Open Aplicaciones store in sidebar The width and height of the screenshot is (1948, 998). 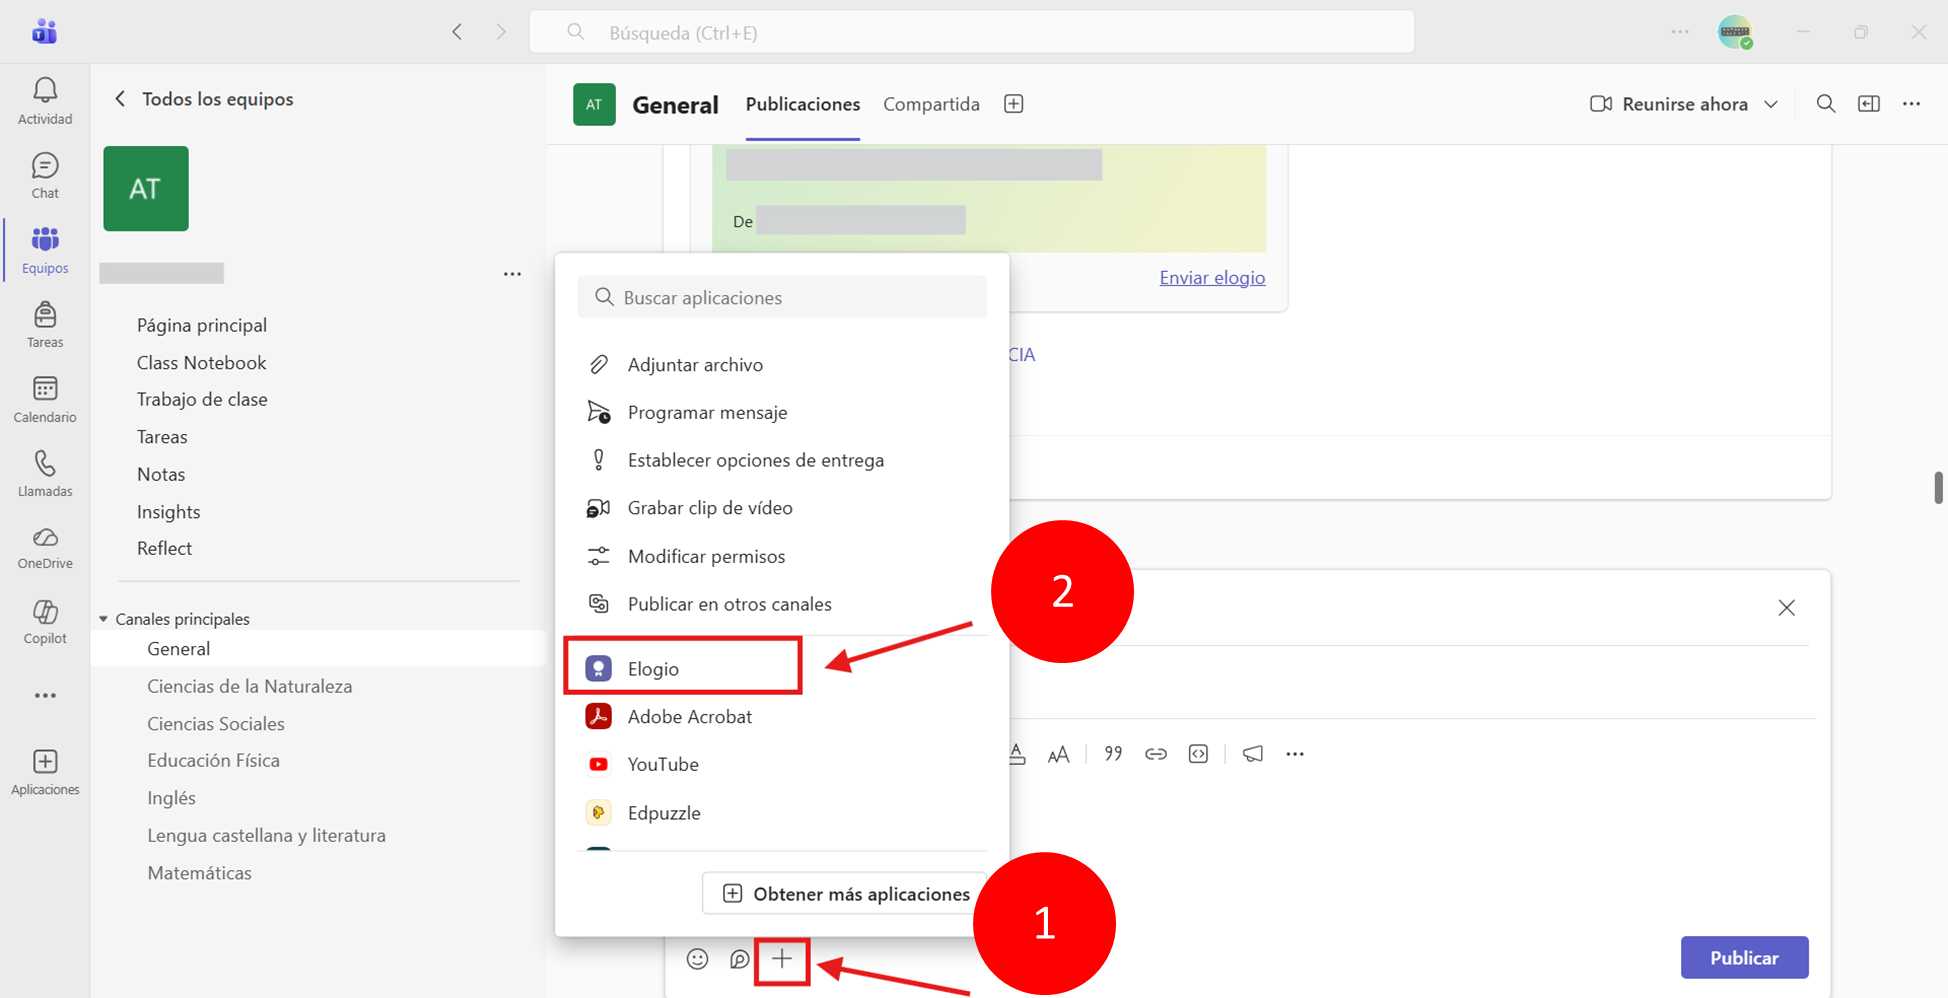(45, 772)
